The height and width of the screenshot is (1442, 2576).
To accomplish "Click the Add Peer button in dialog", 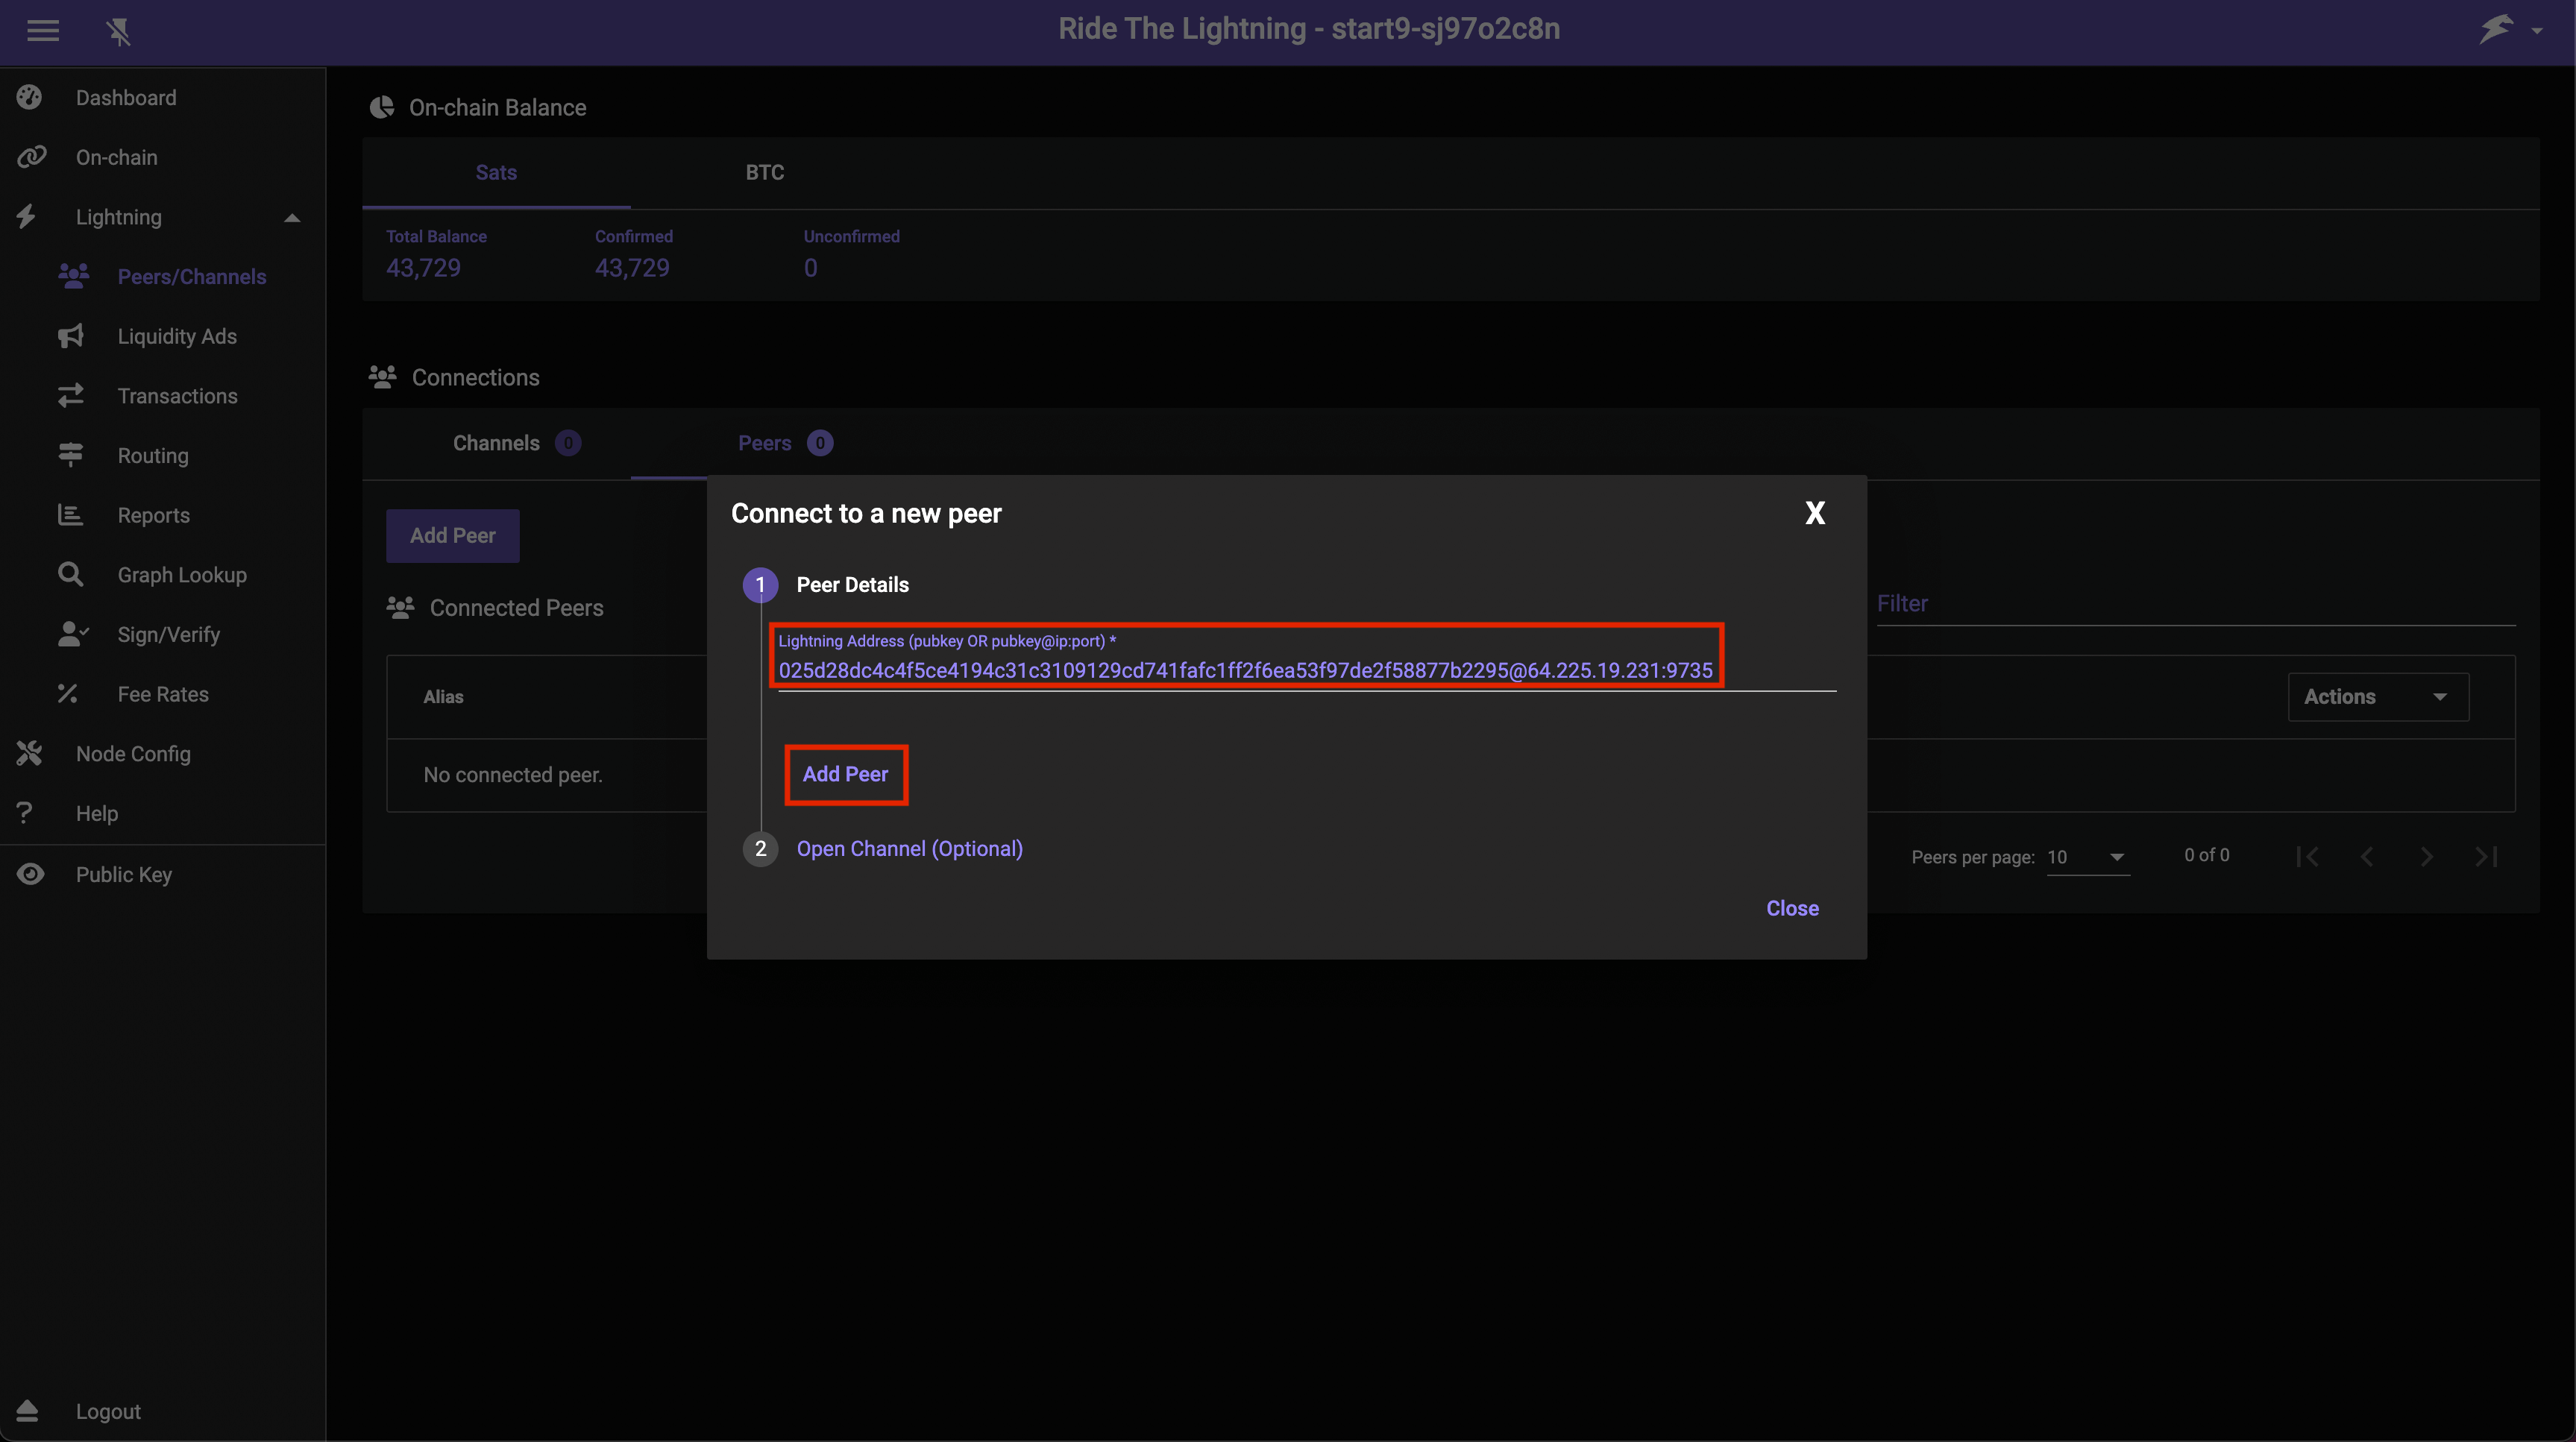I will (x=846, y=773).
